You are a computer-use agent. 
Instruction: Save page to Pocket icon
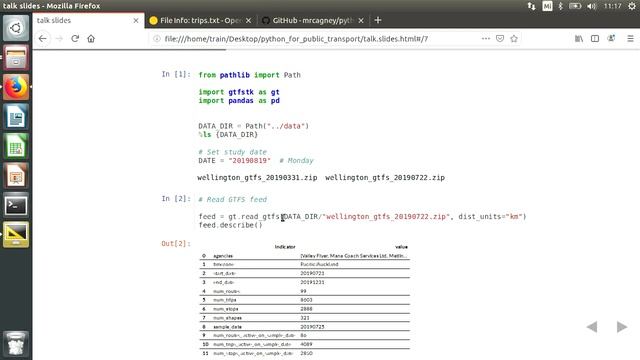click(500, 39)
